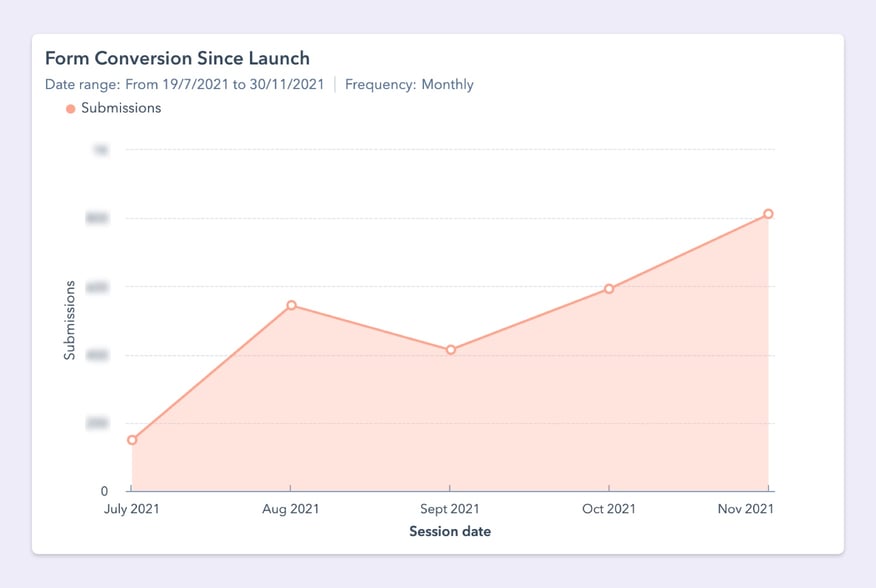Click the 'Form Conversion Since Launch' title

[x=177, y=58]
